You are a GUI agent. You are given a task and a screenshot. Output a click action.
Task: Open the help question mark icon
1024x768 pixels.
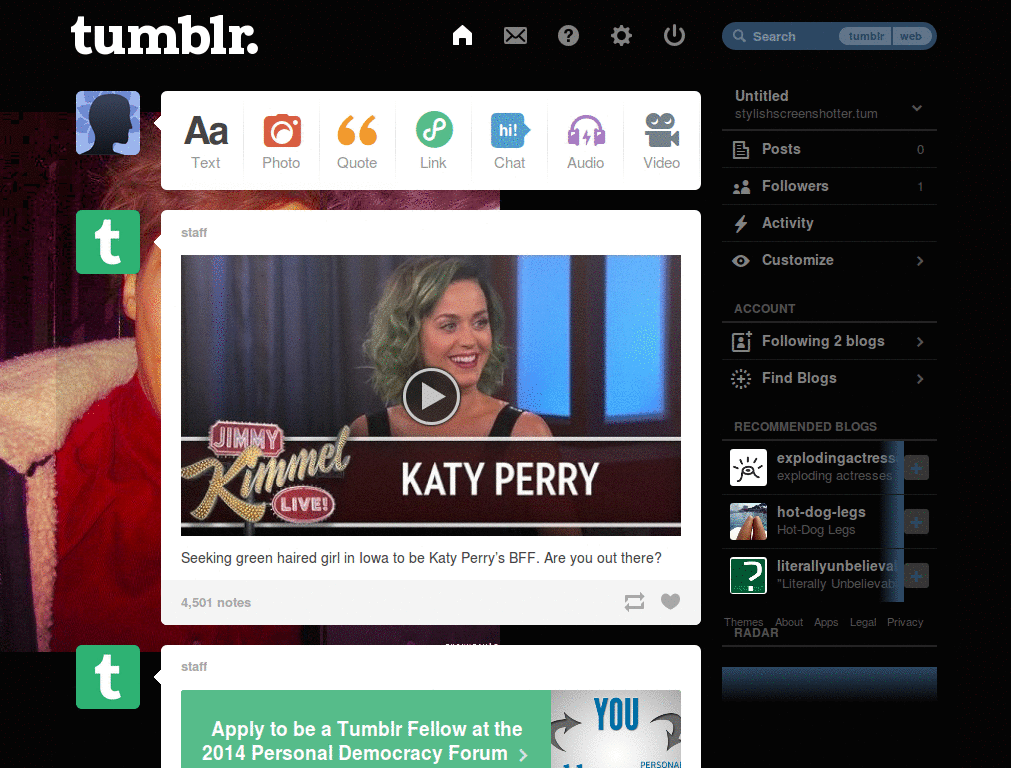[x=568, y=35]
